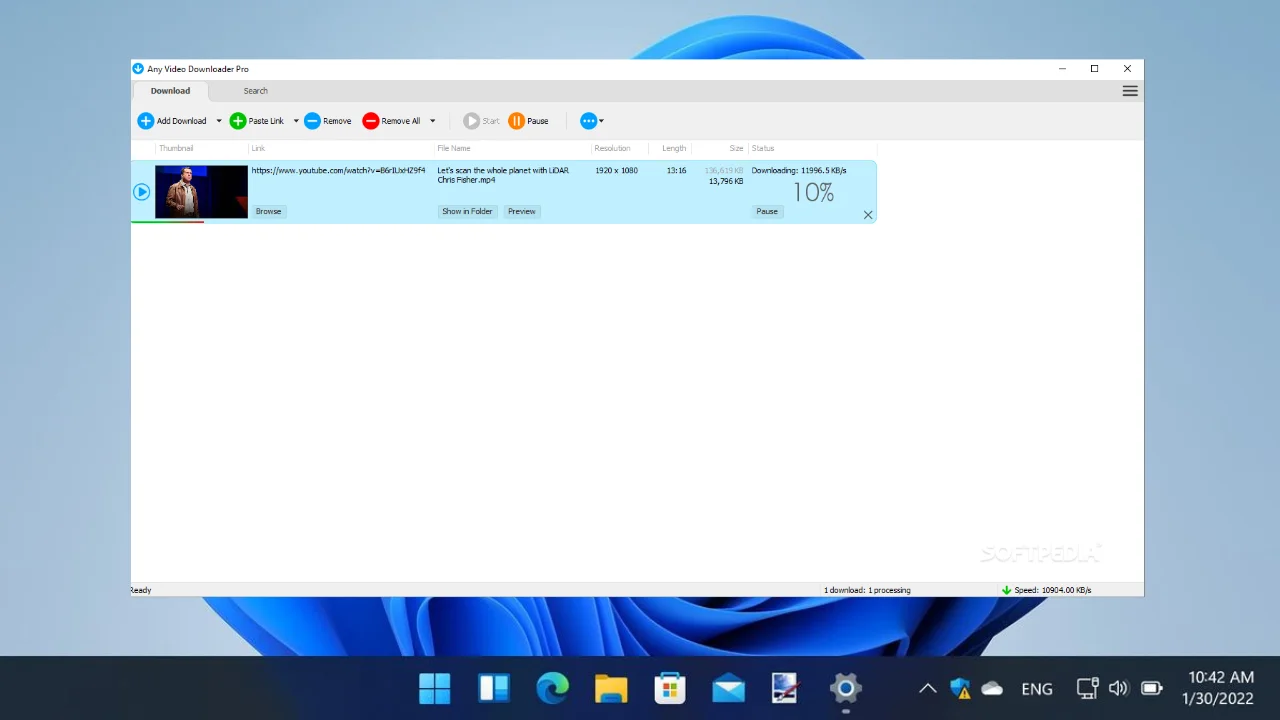This screenshot has height=720, width=1280.
Task: Click the 13,796 KB downloaded size value
Action: pos(726,181)
